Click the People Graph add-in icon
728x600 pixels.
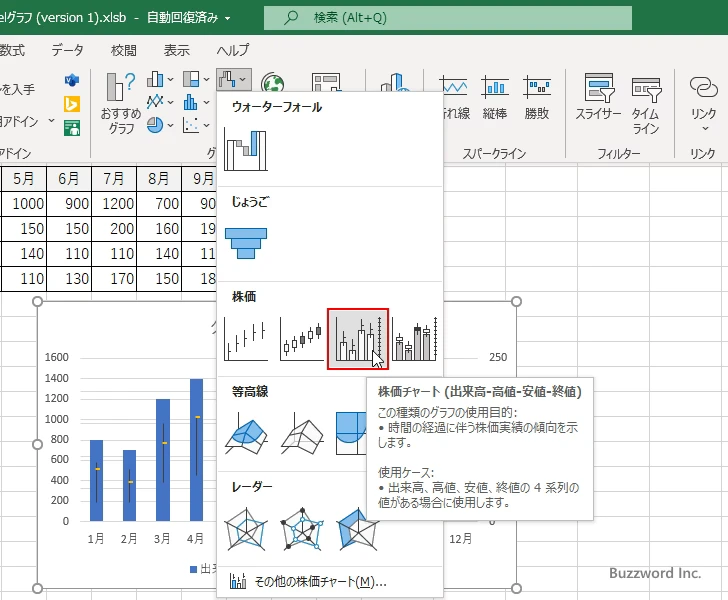[x=72, y=128]
